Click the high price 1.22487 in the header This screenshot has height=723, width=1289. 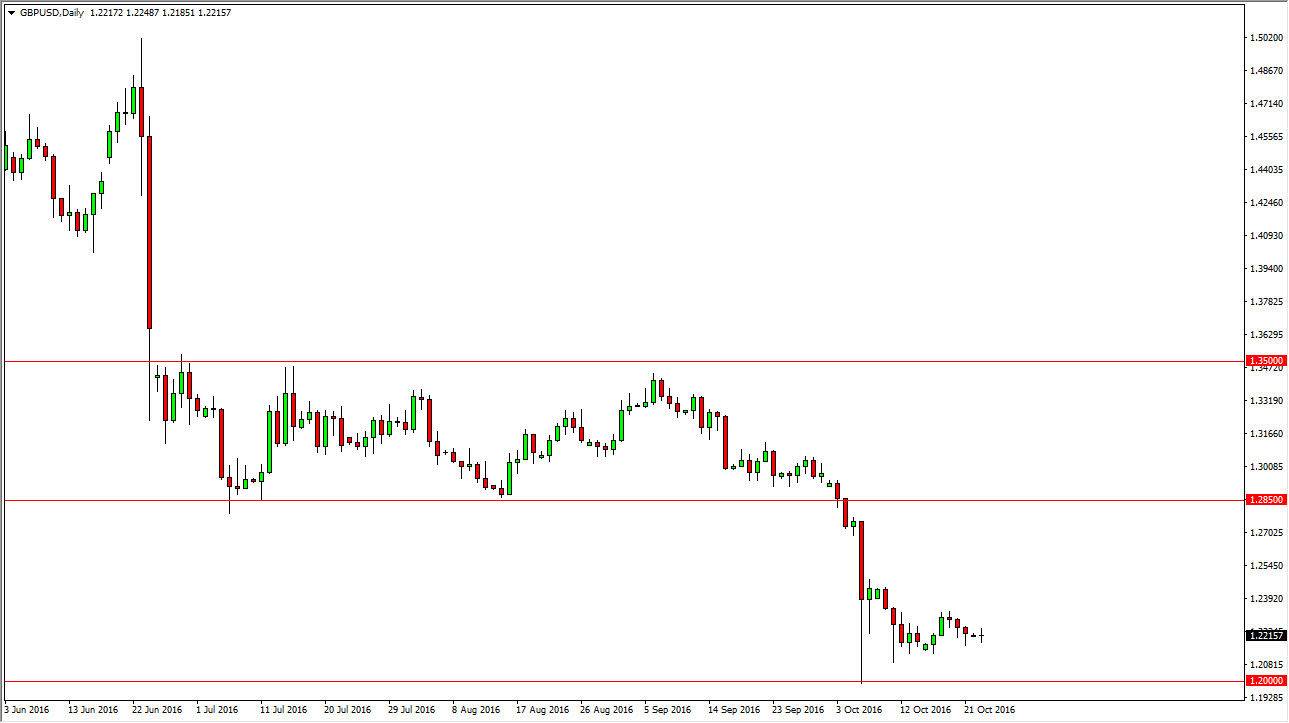(x=140, y=15)
